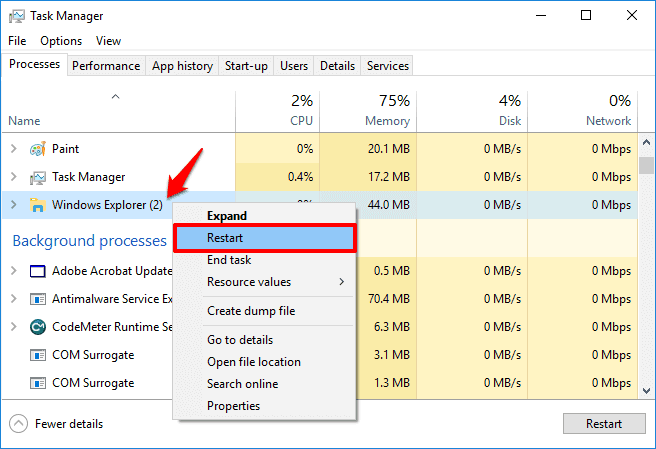The width and height of the screenshot is (656, 449).
Task: Click the Antimalware Service Executable icon
Action: 38,299
